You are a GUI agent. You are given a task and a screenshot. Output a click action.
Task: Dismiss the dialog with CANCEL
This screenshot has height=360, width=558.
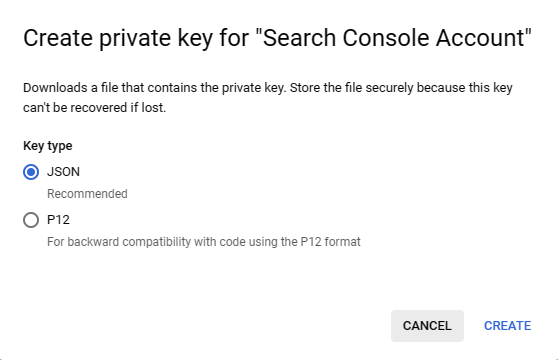[x=427, y=326]
